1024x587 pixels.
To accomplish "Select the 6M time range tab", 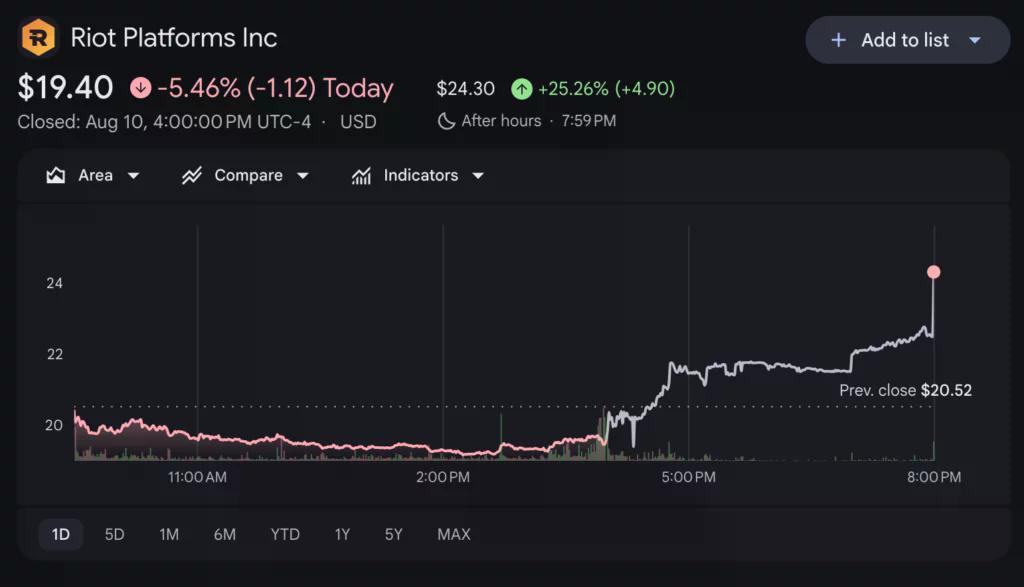I will click(225, 534).
